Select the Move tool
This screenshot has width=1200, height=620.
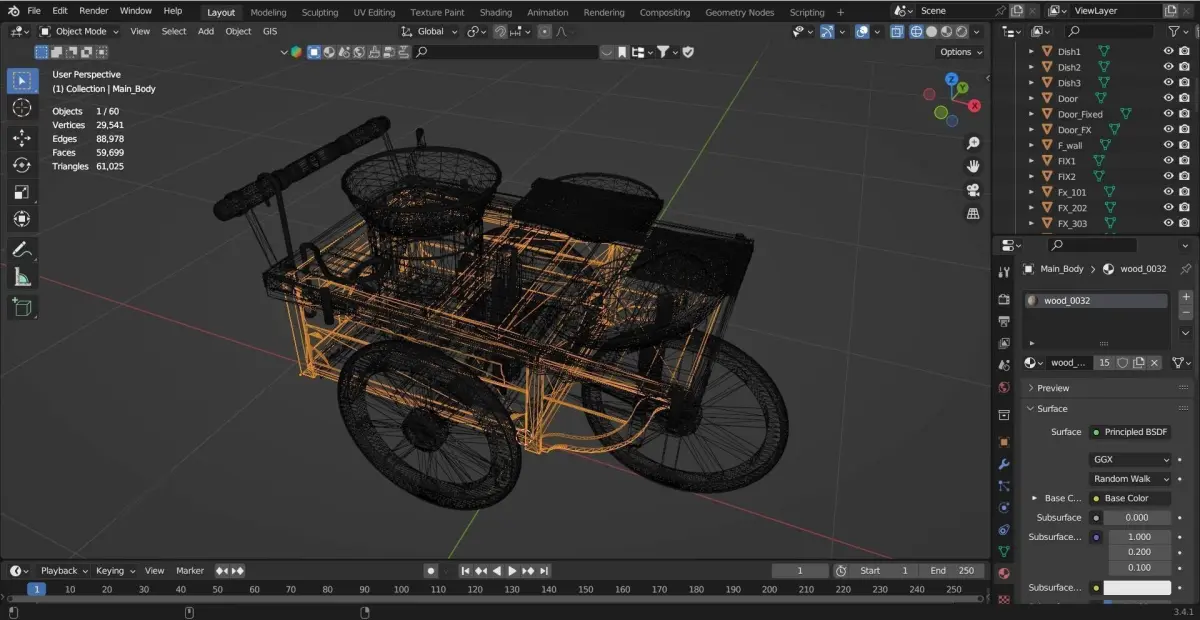coord(22,137)
